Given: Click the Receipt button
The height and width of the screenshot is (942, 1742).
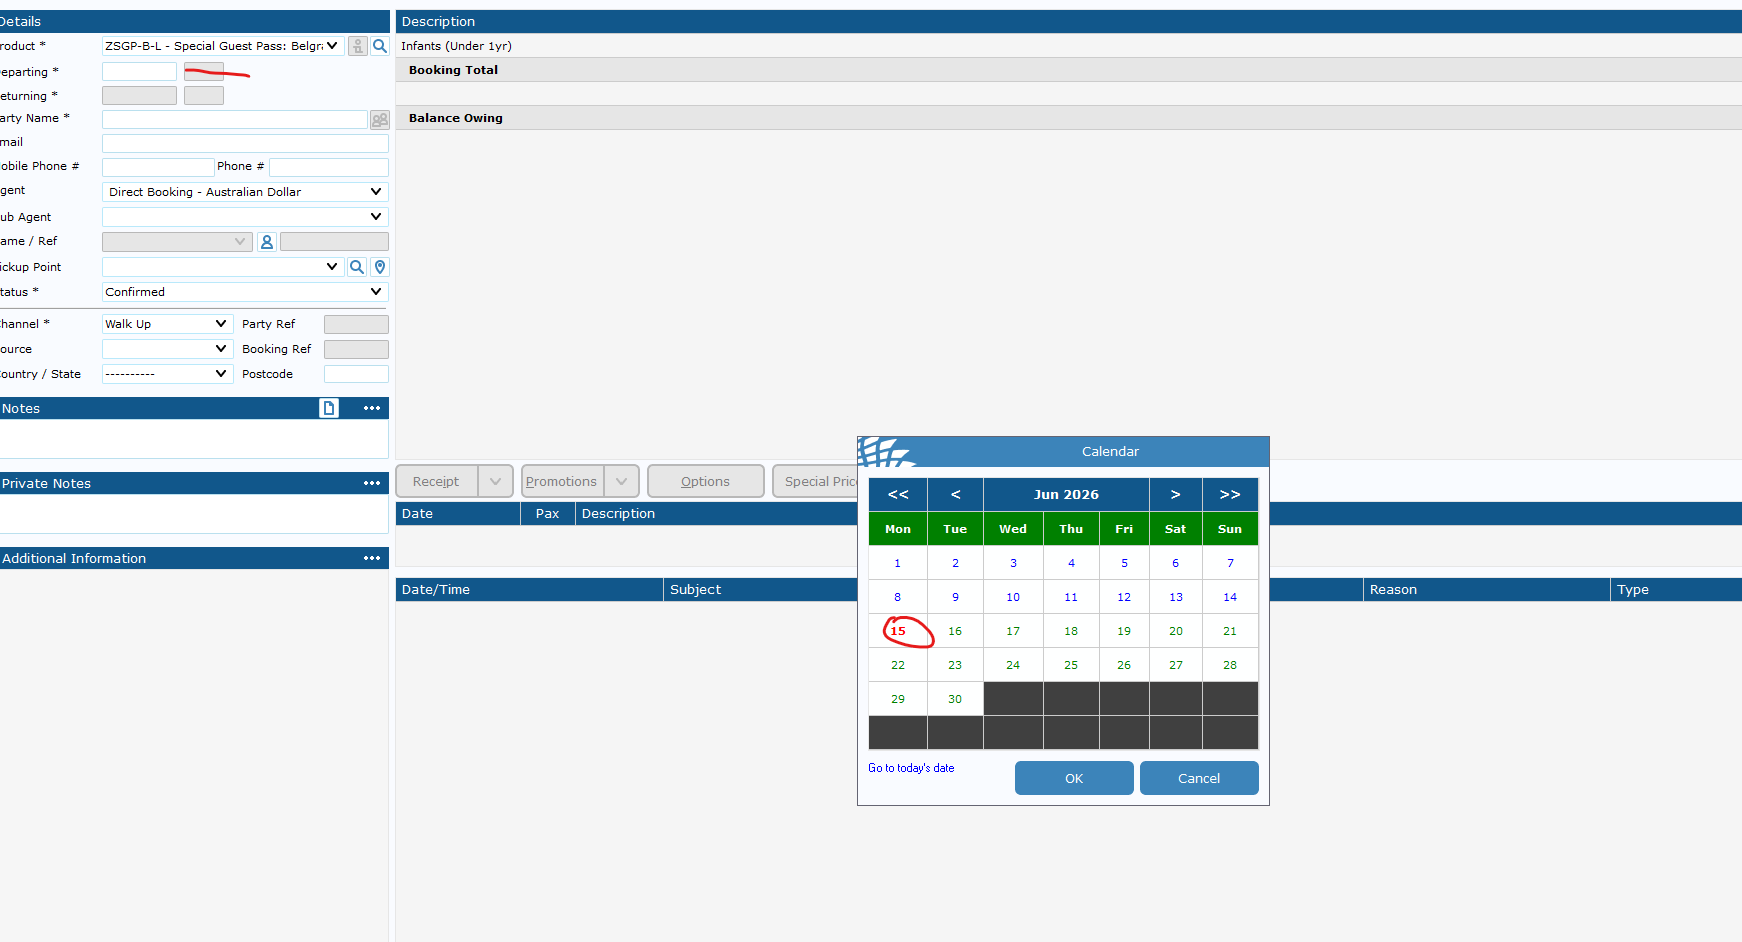Looking at the screenshot, I should tap(436, 481).
